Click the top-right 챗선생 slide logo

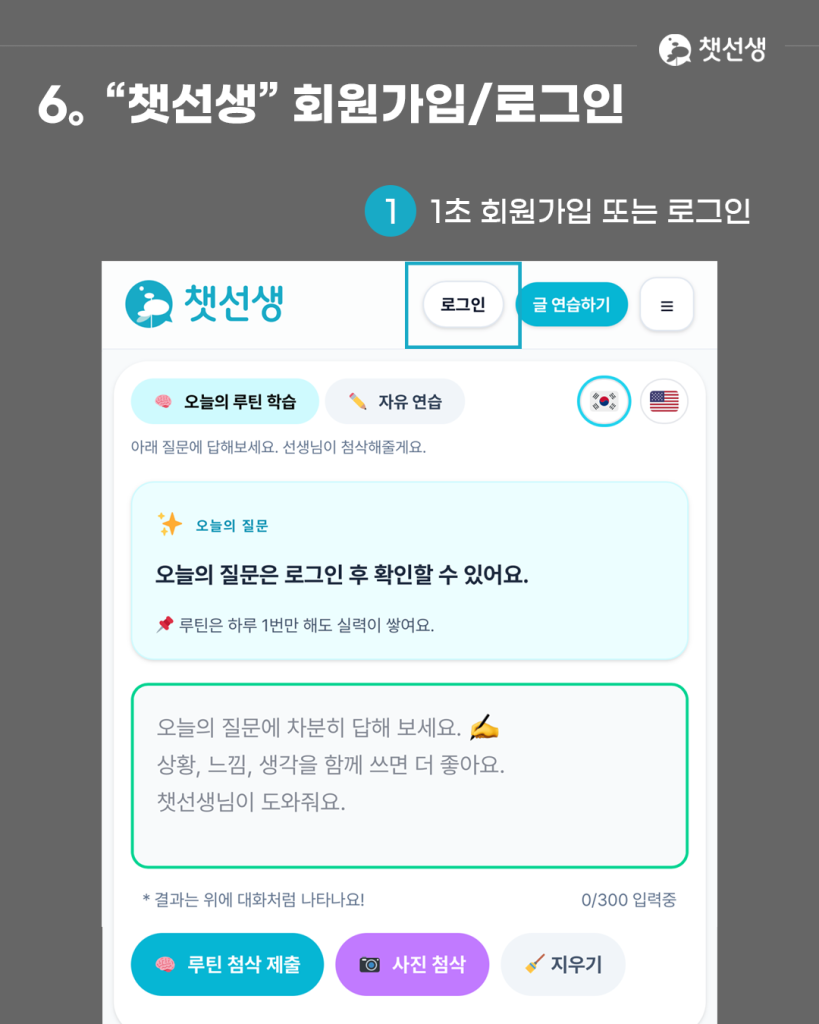click(x=712, y=49)
